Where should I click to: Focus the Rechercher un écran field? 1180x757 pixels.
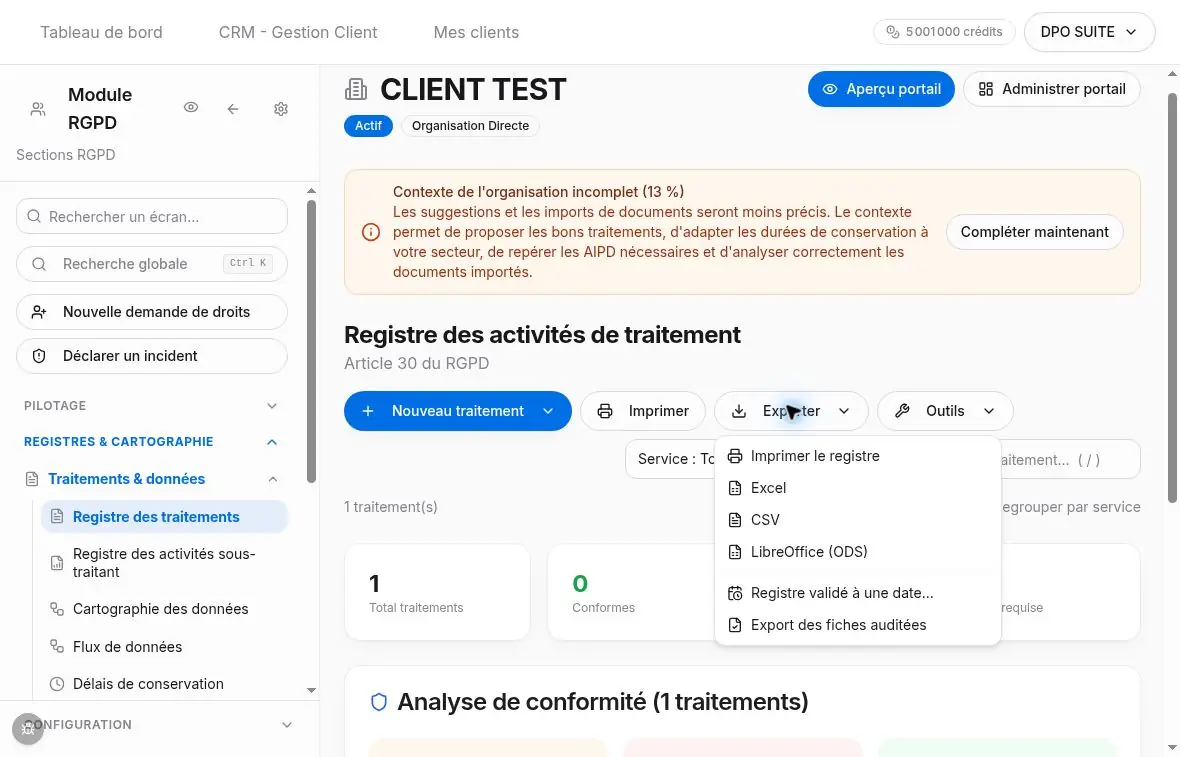coord(151,217)
